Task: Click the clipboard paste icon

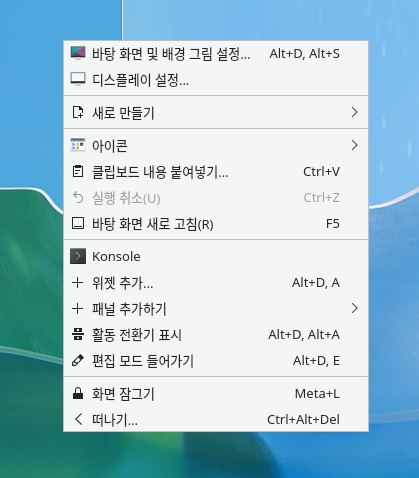Action: point(78,172)
